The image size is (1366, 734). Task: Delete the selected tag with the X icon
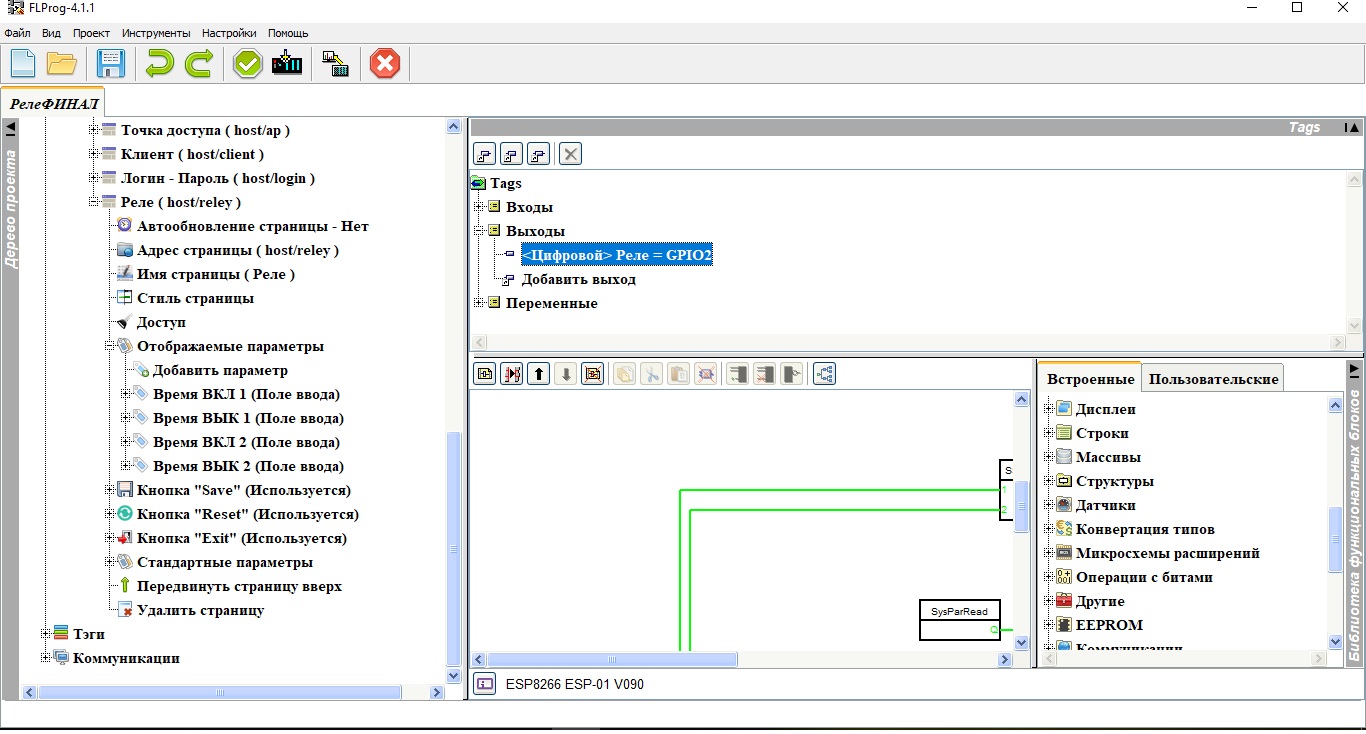click(x=570, y=154)
